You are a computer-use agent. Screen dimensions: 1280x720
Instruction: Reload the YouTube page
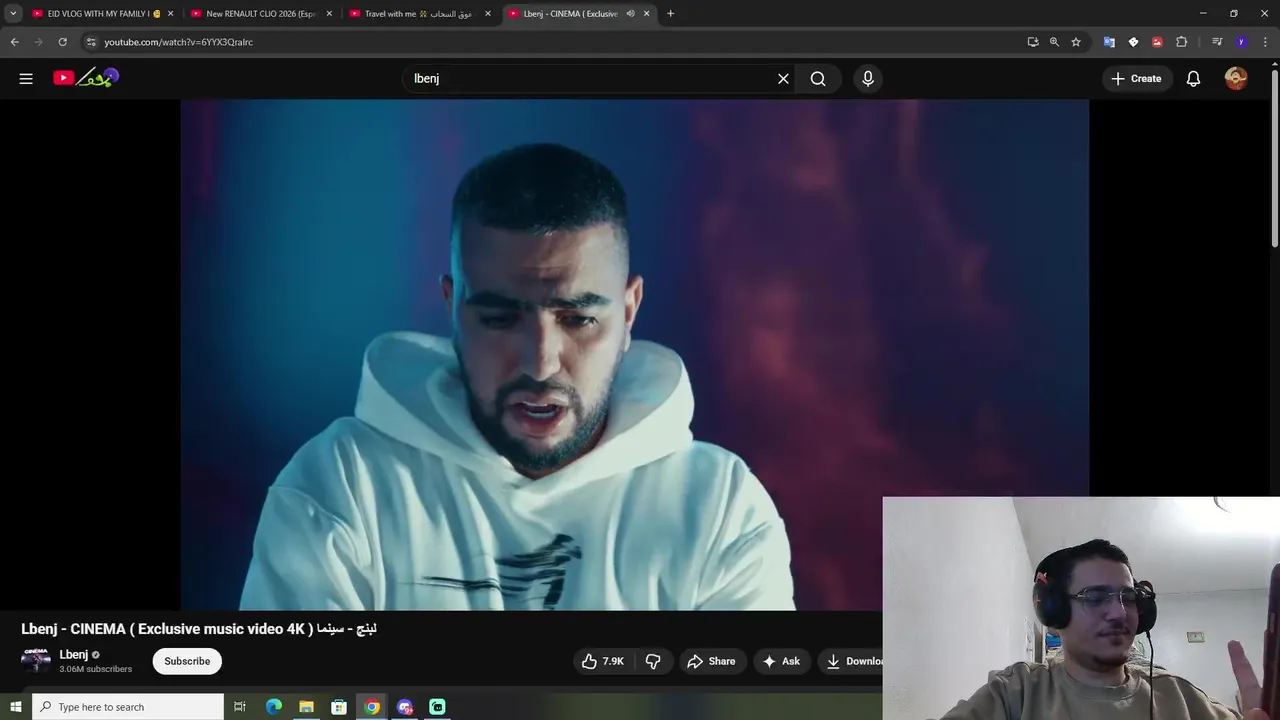point(62,42)
